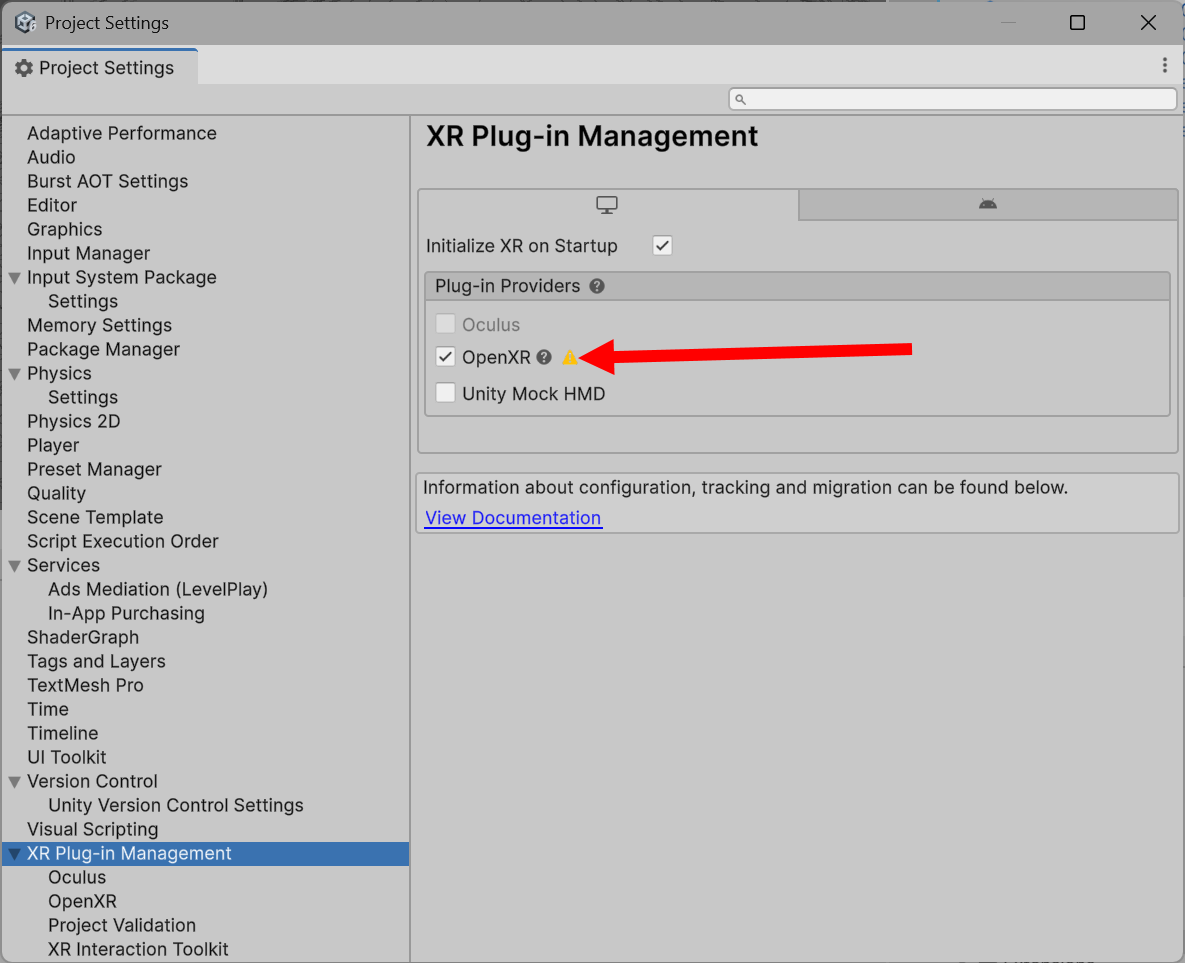Focus the settings search field
Screen dimensions: 1185x963
click(x=952, y=99)
